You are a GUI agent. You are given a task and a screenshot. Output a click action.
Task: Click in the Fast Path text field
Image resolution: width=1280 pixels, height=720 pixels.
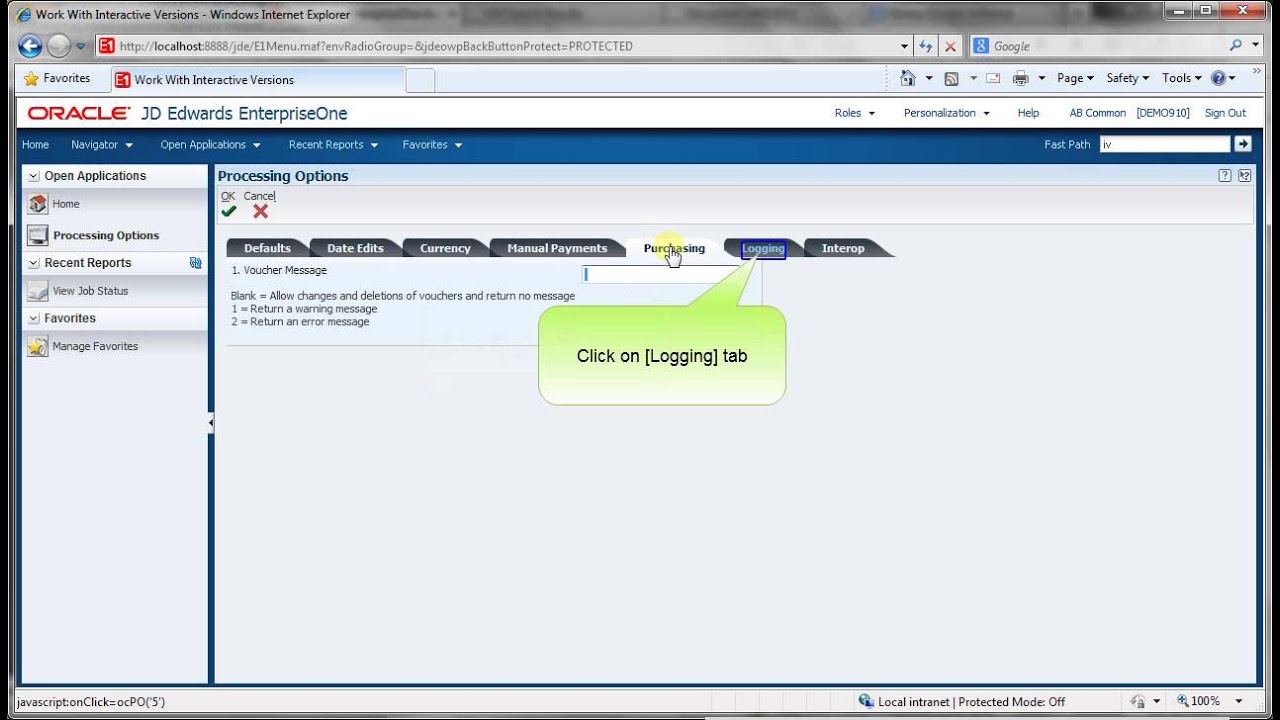pos(1165,144)
